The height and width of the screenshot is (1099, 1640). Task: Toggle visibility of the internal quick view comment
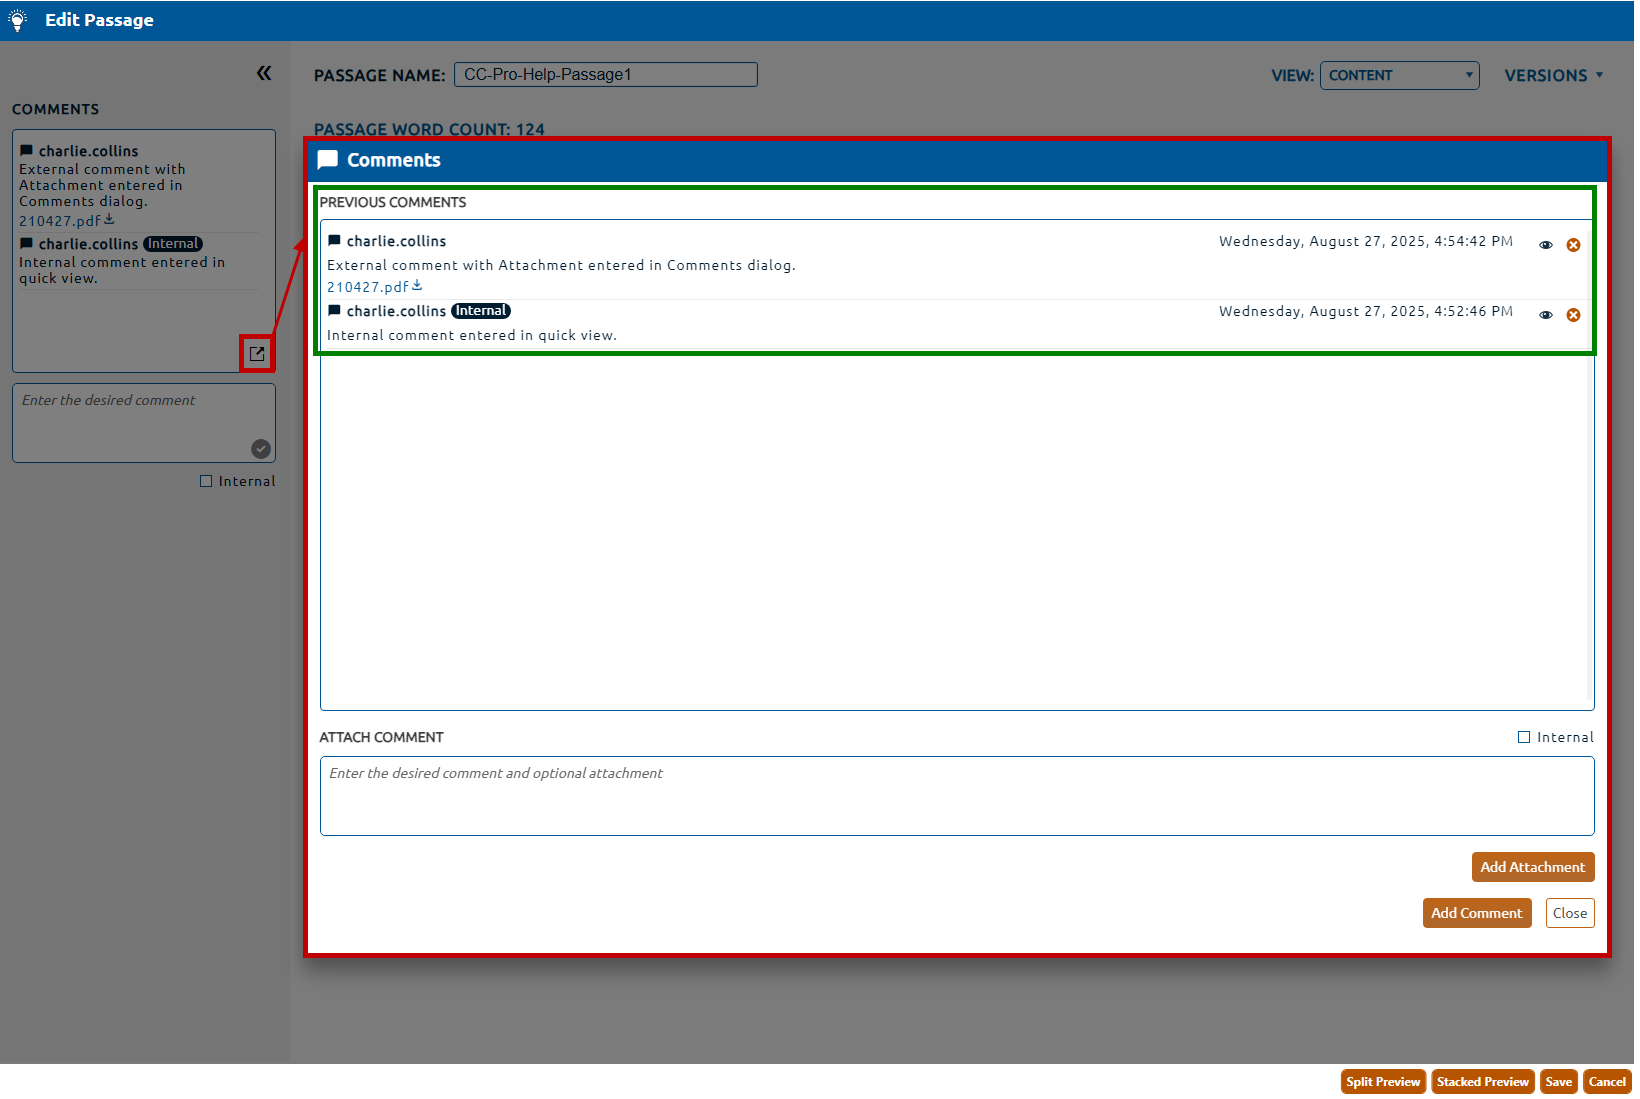(x=1546, y=315)
